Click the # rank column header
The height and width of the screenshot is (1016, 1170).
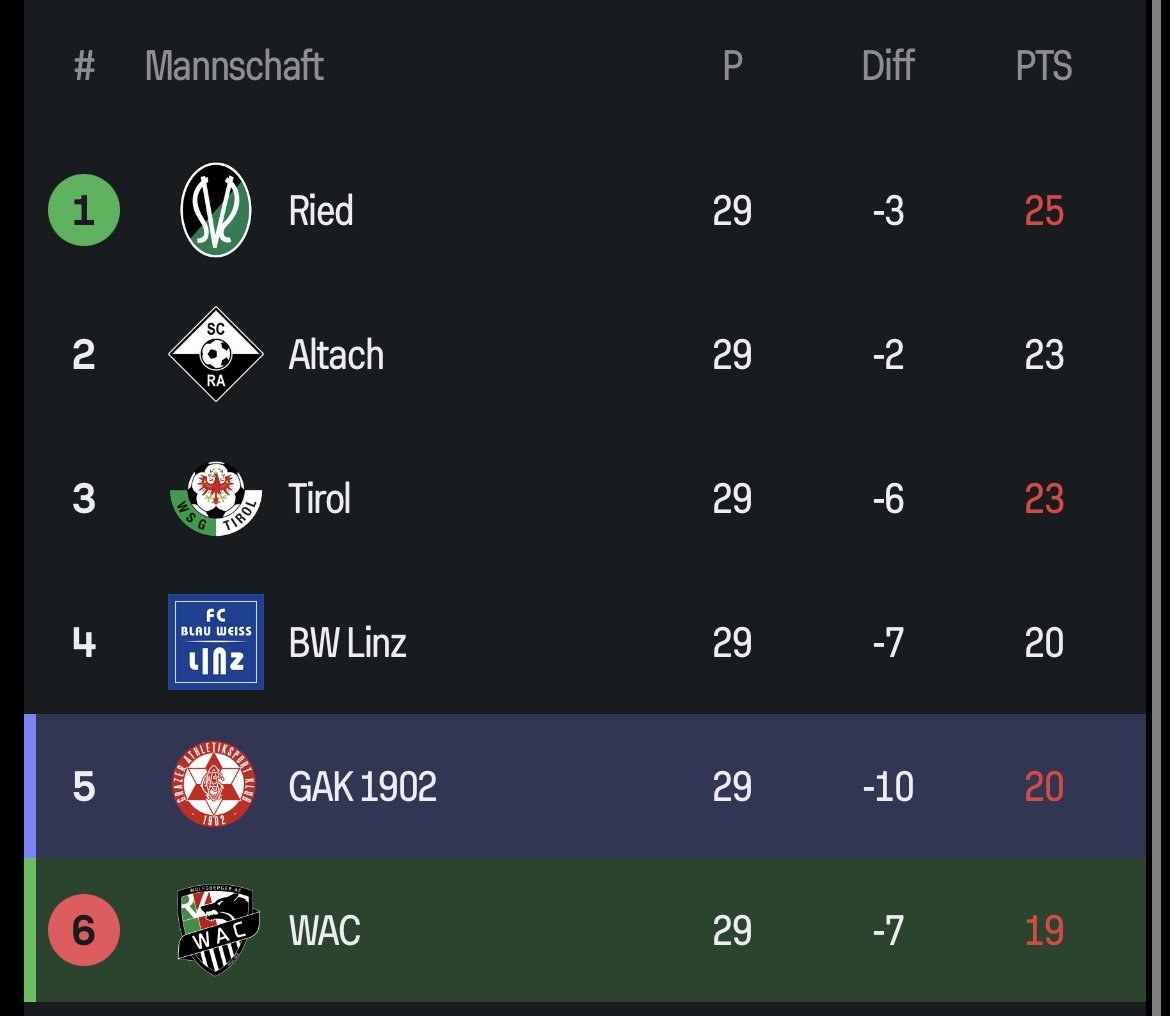(x=84, y=67)
